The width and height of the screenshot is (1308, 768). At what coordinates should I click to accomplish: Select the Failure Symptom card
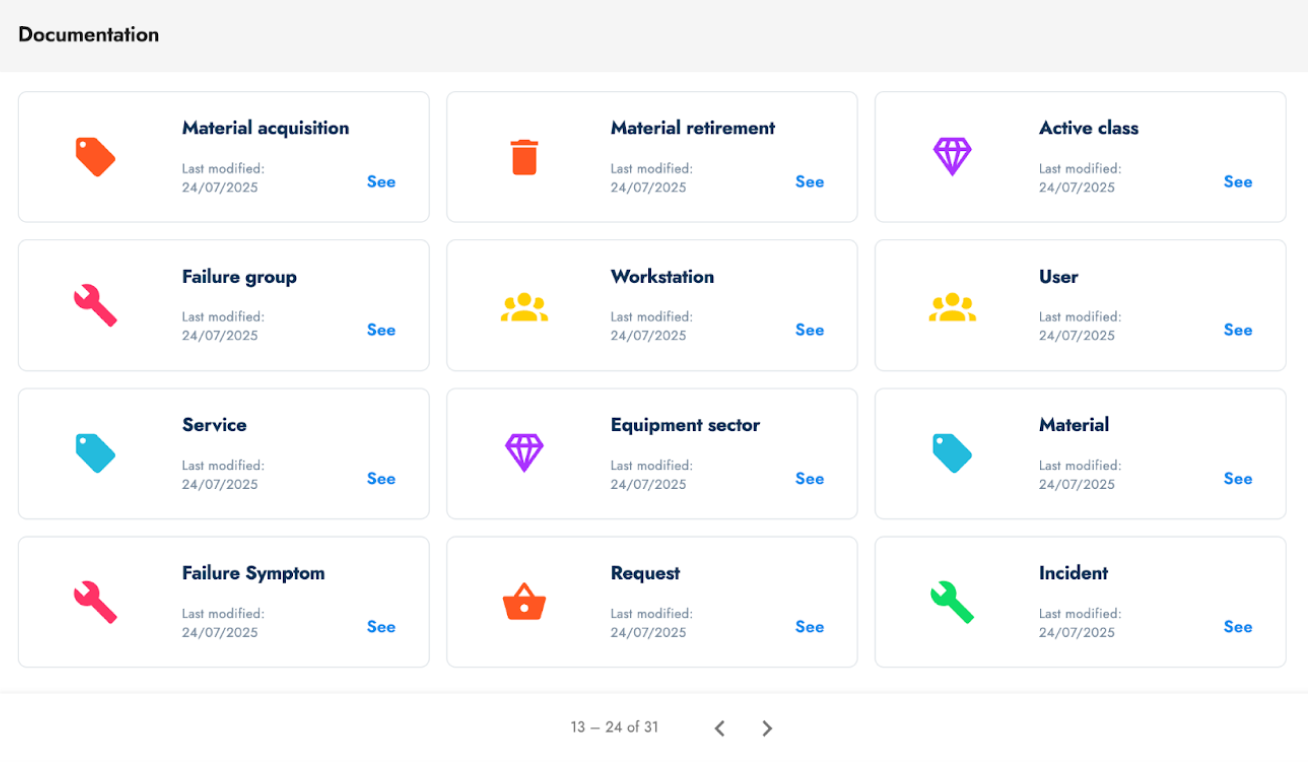coord(223,602)
